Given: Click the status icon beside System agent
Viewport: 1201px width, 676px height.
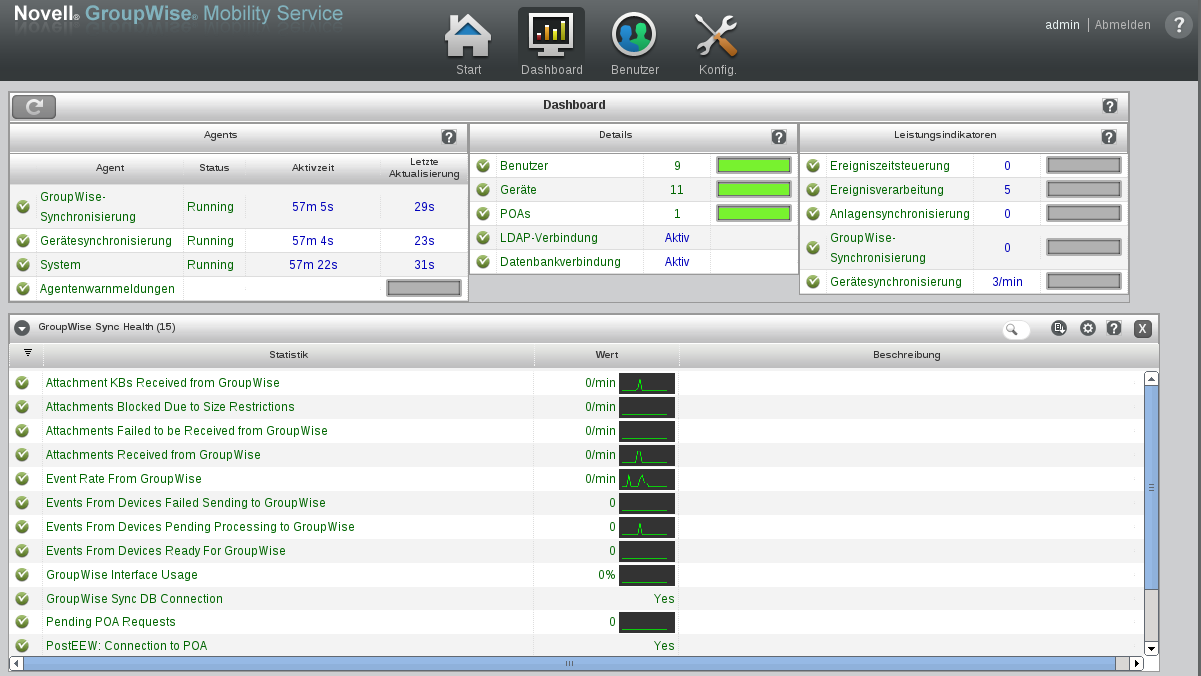Looking at the screenshot, I should (23, 265).
